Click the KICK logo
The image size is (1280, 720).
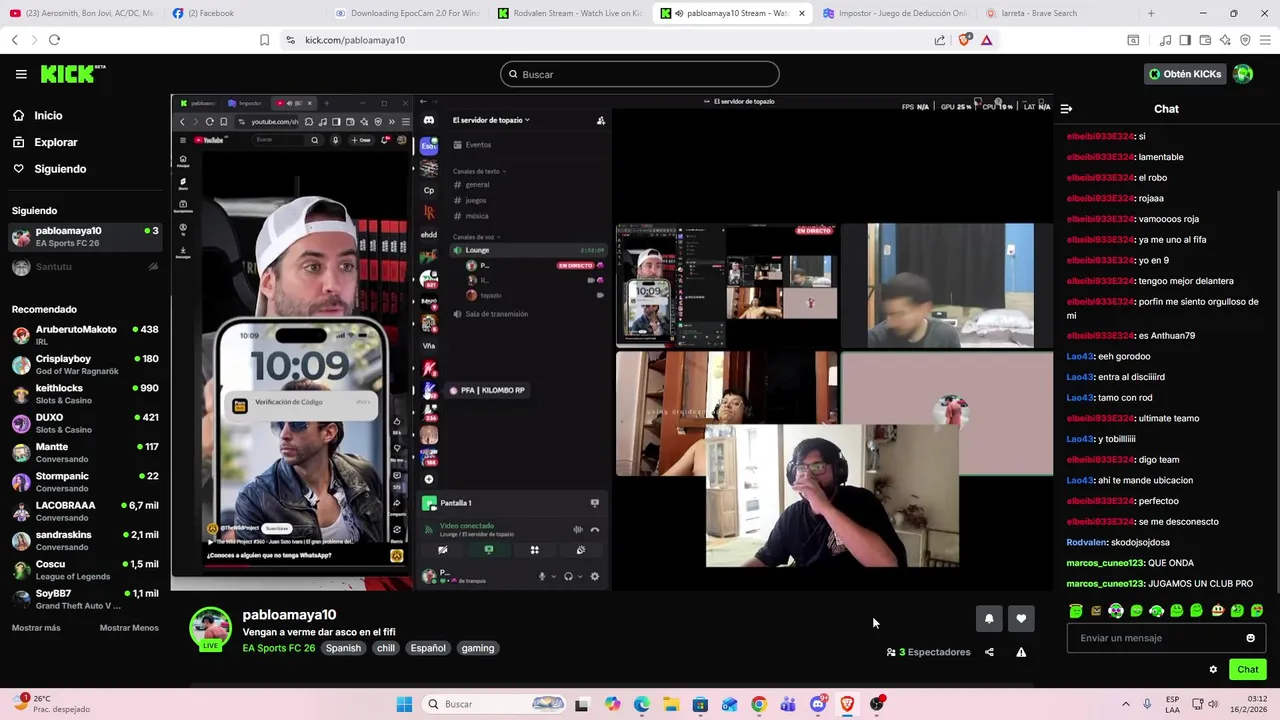(x=72, y=74)
